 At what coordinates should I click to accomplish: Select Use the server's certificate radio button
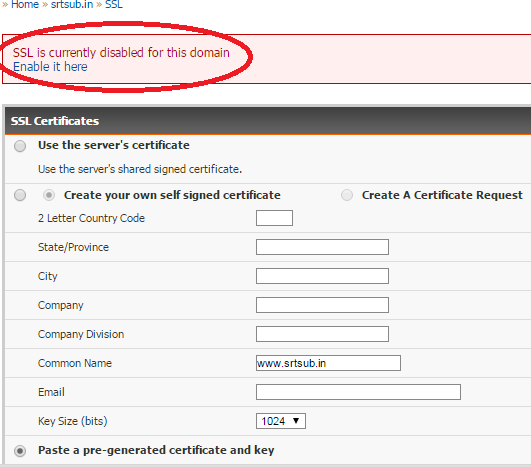20,146
